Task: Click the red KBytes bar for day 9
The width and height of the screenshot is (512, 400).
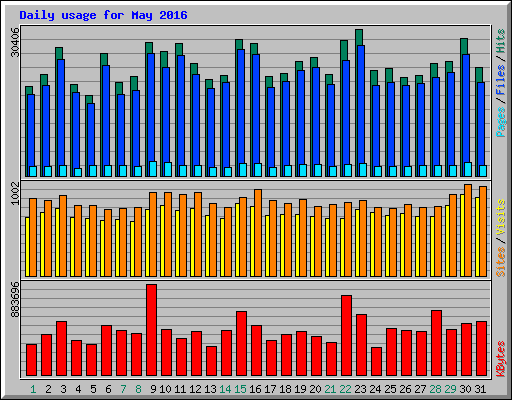Action: (x=152, y=330)
